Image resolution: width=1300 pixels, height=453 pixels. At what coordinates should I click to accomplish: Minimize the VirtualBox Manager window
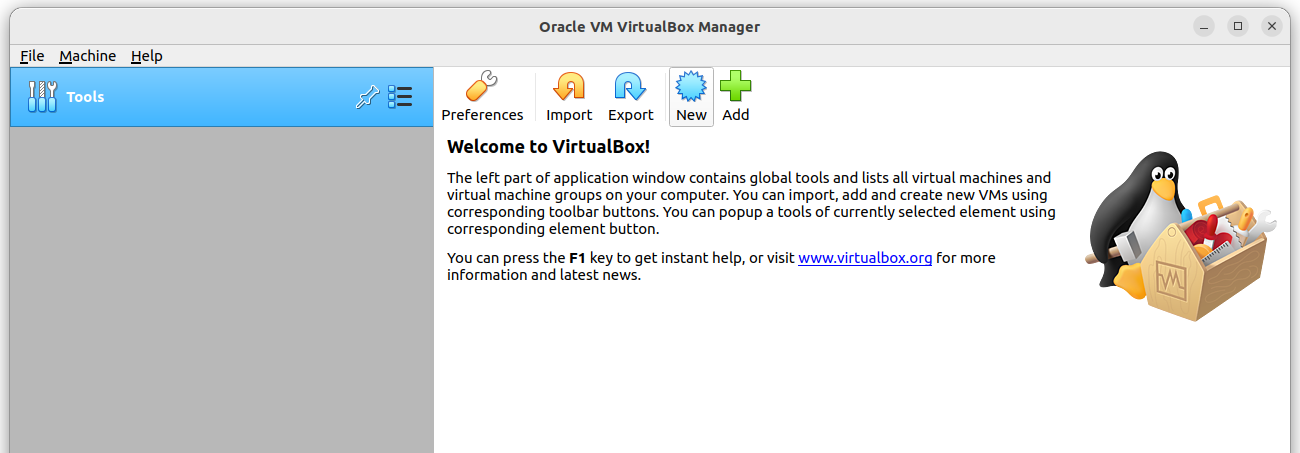(x=1204, y=26)
